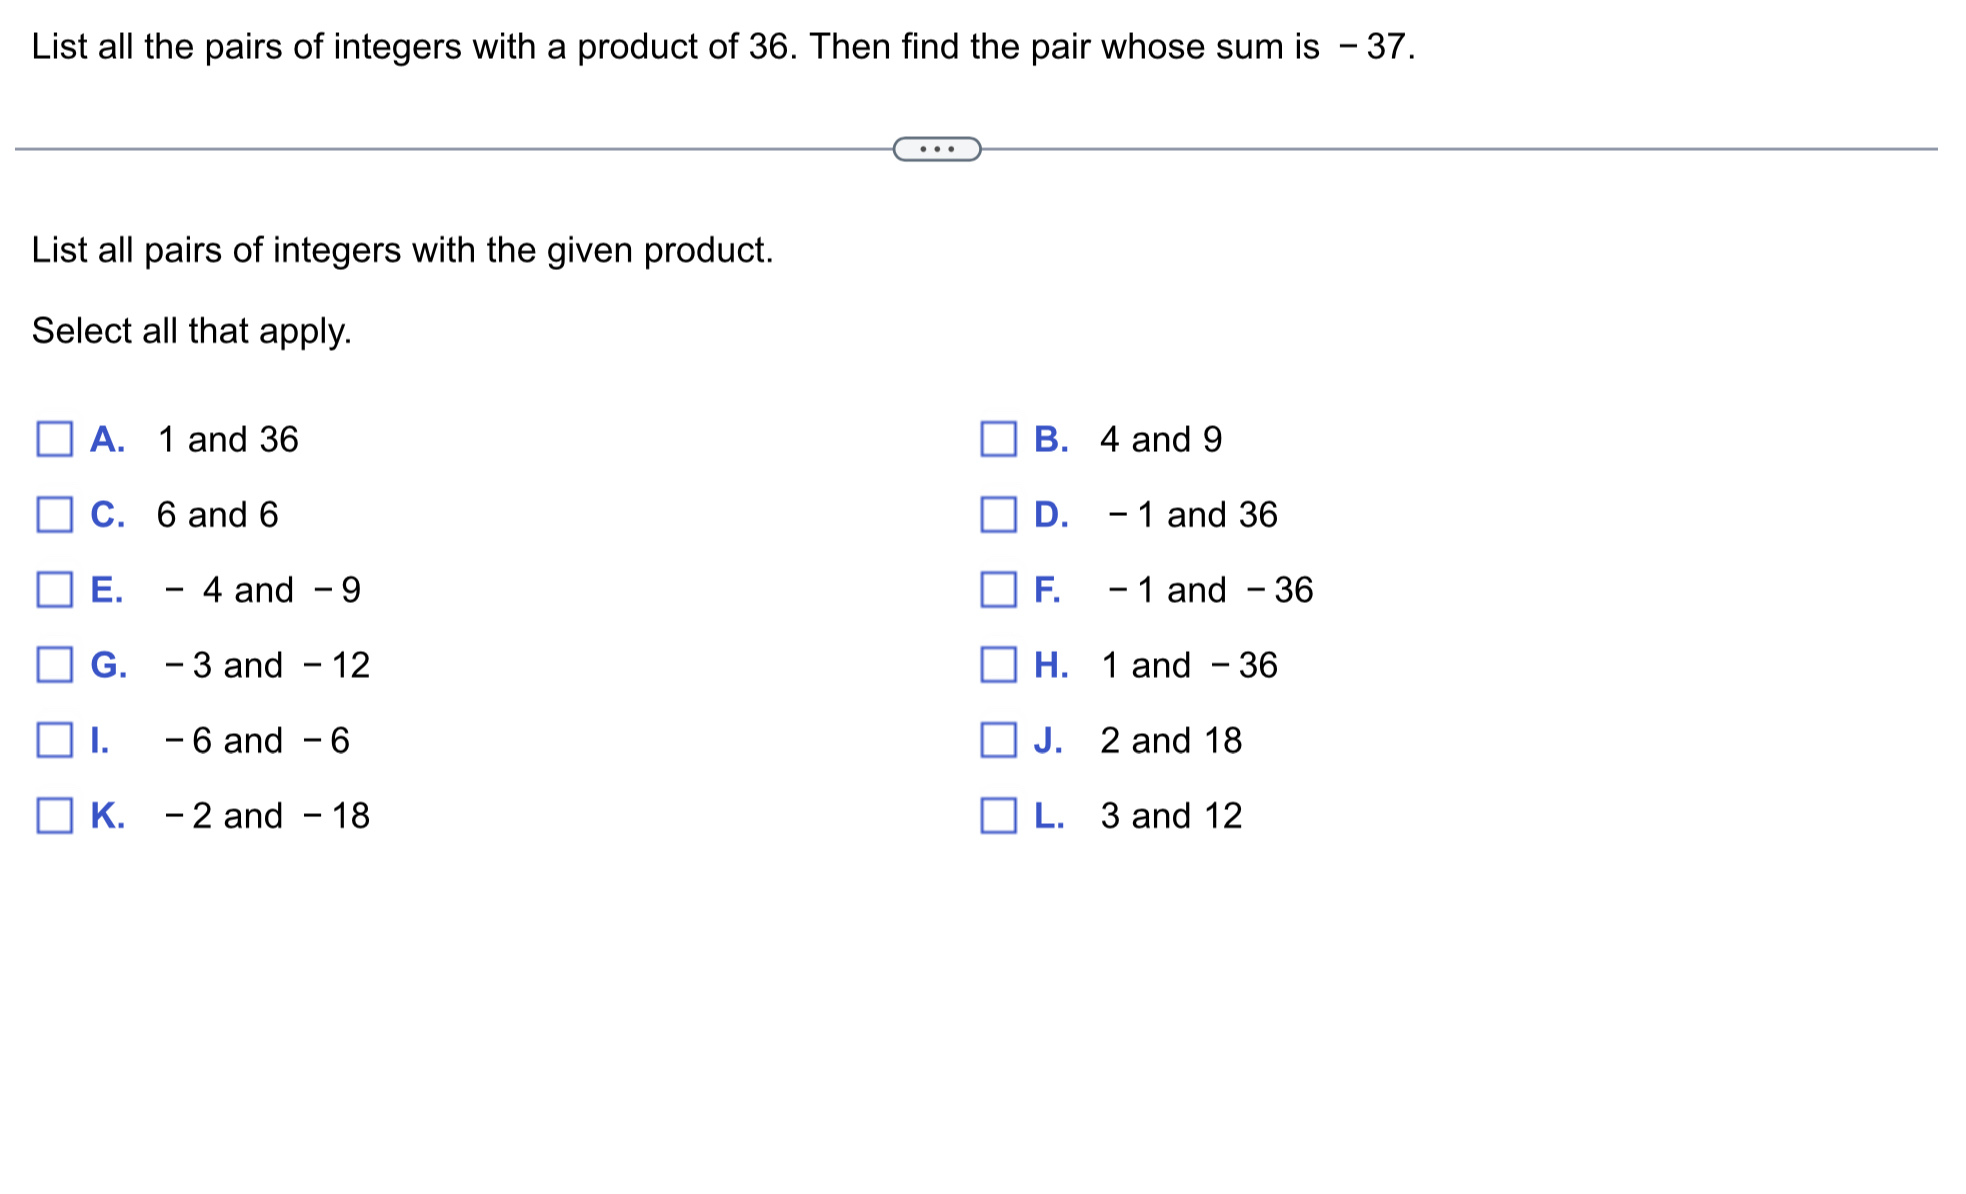
Task: Check option L, 3 and 12
Action: [x=999, y=816]
